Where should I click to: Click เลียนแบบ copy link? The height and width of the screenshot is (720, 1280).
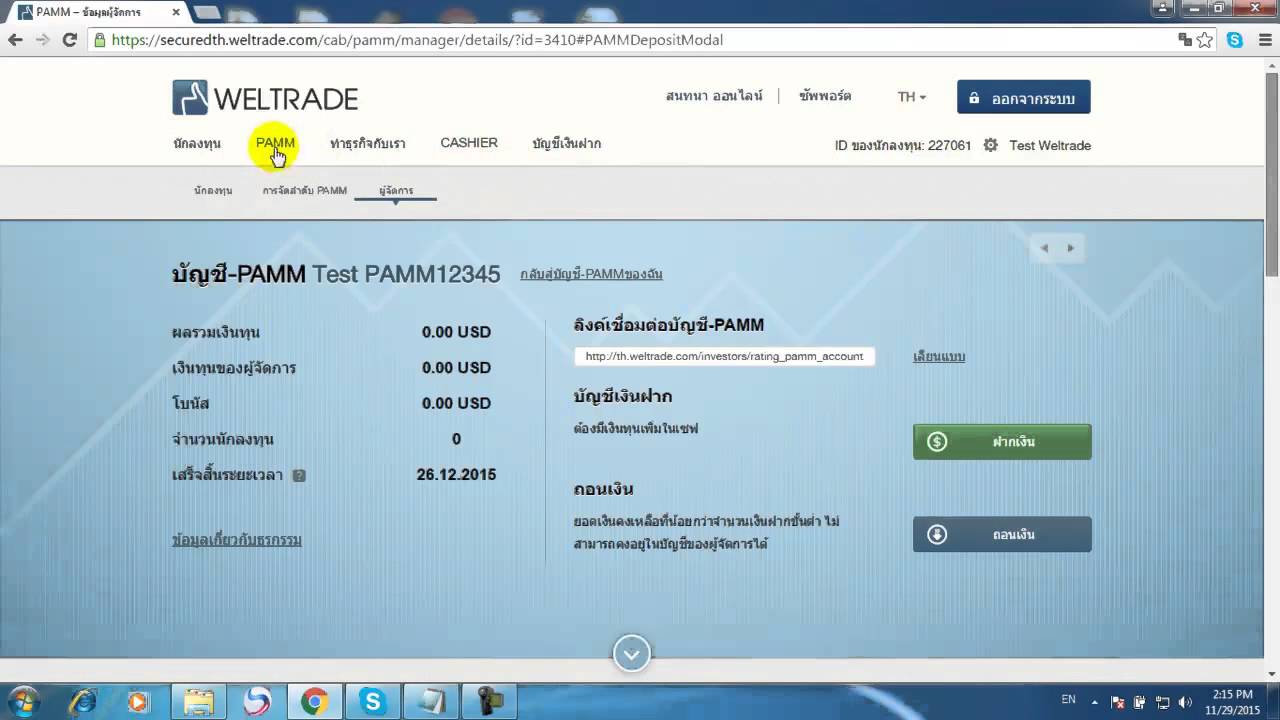[x=939, y=357]
